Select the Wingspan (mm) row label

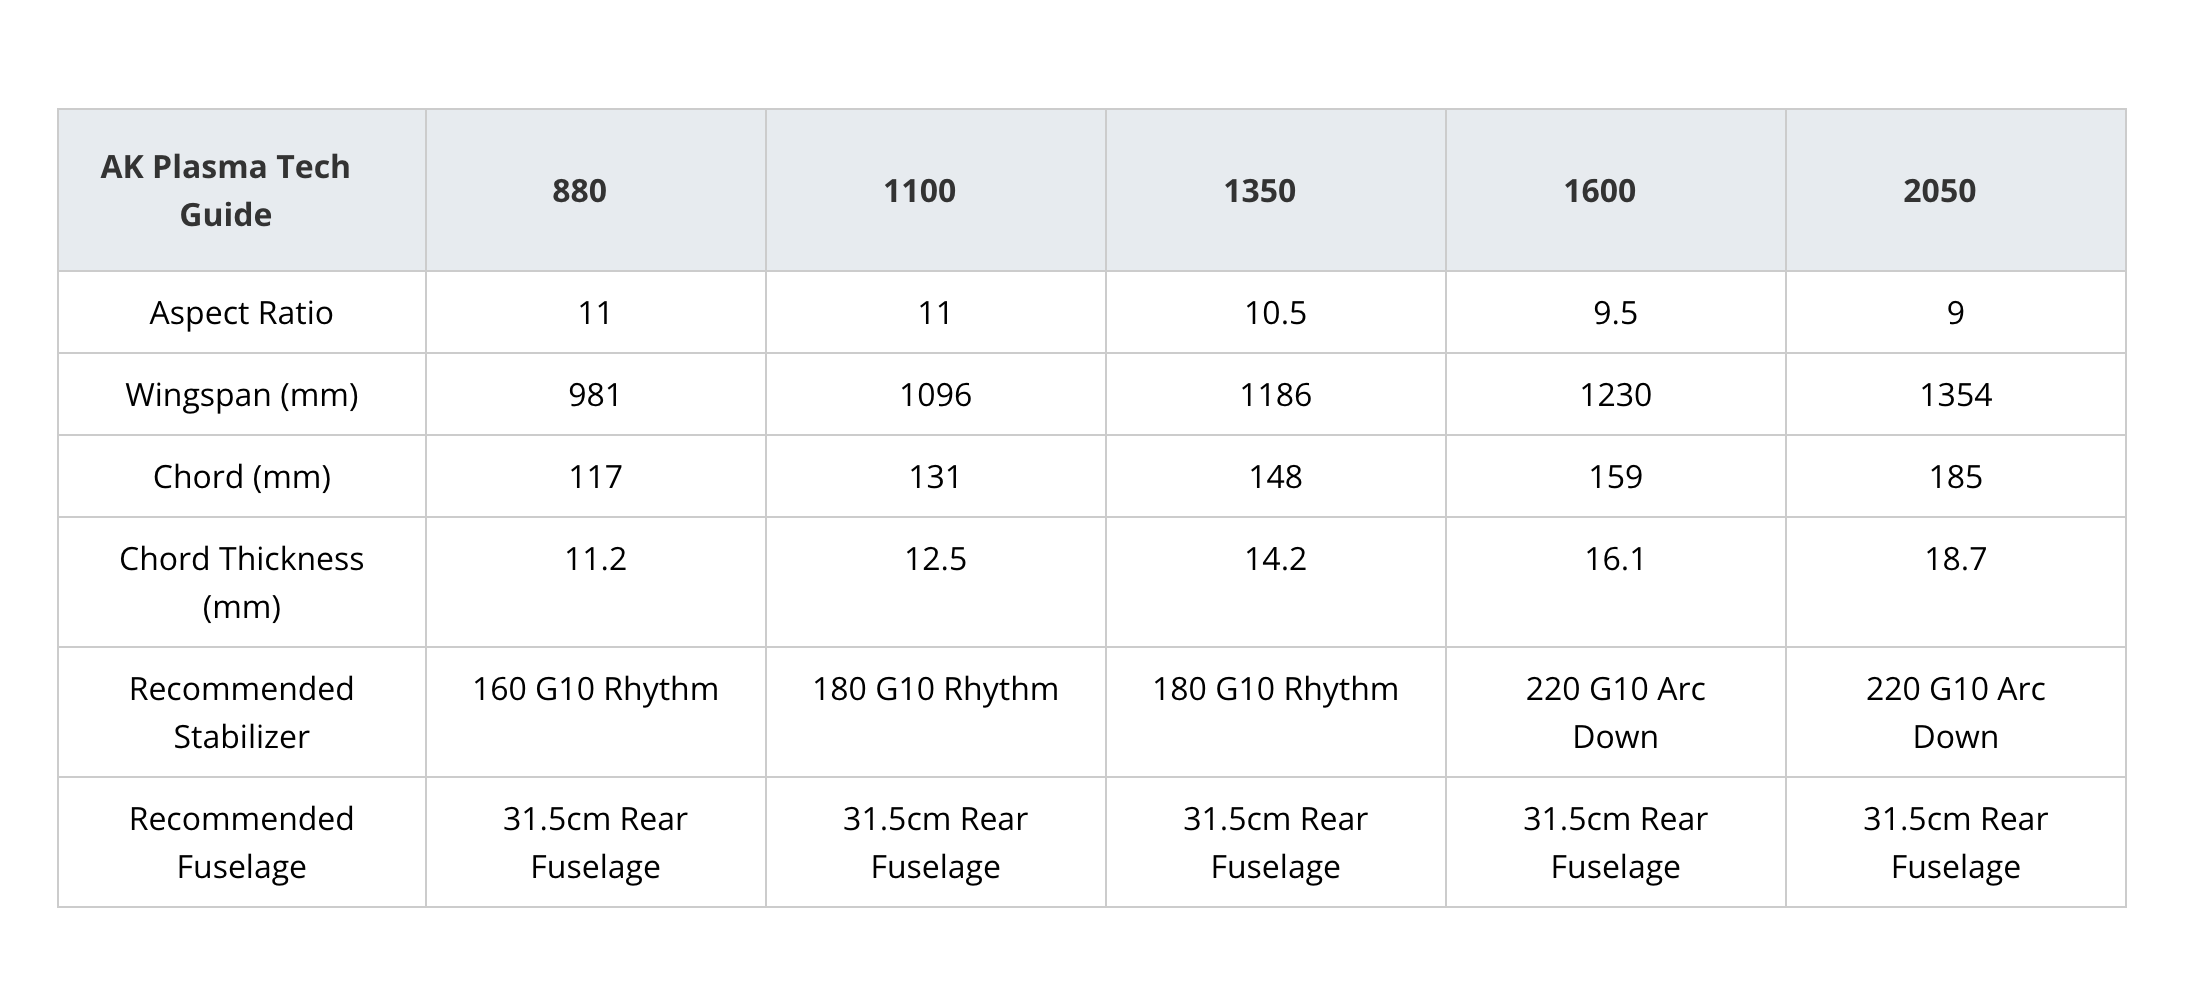241,395
